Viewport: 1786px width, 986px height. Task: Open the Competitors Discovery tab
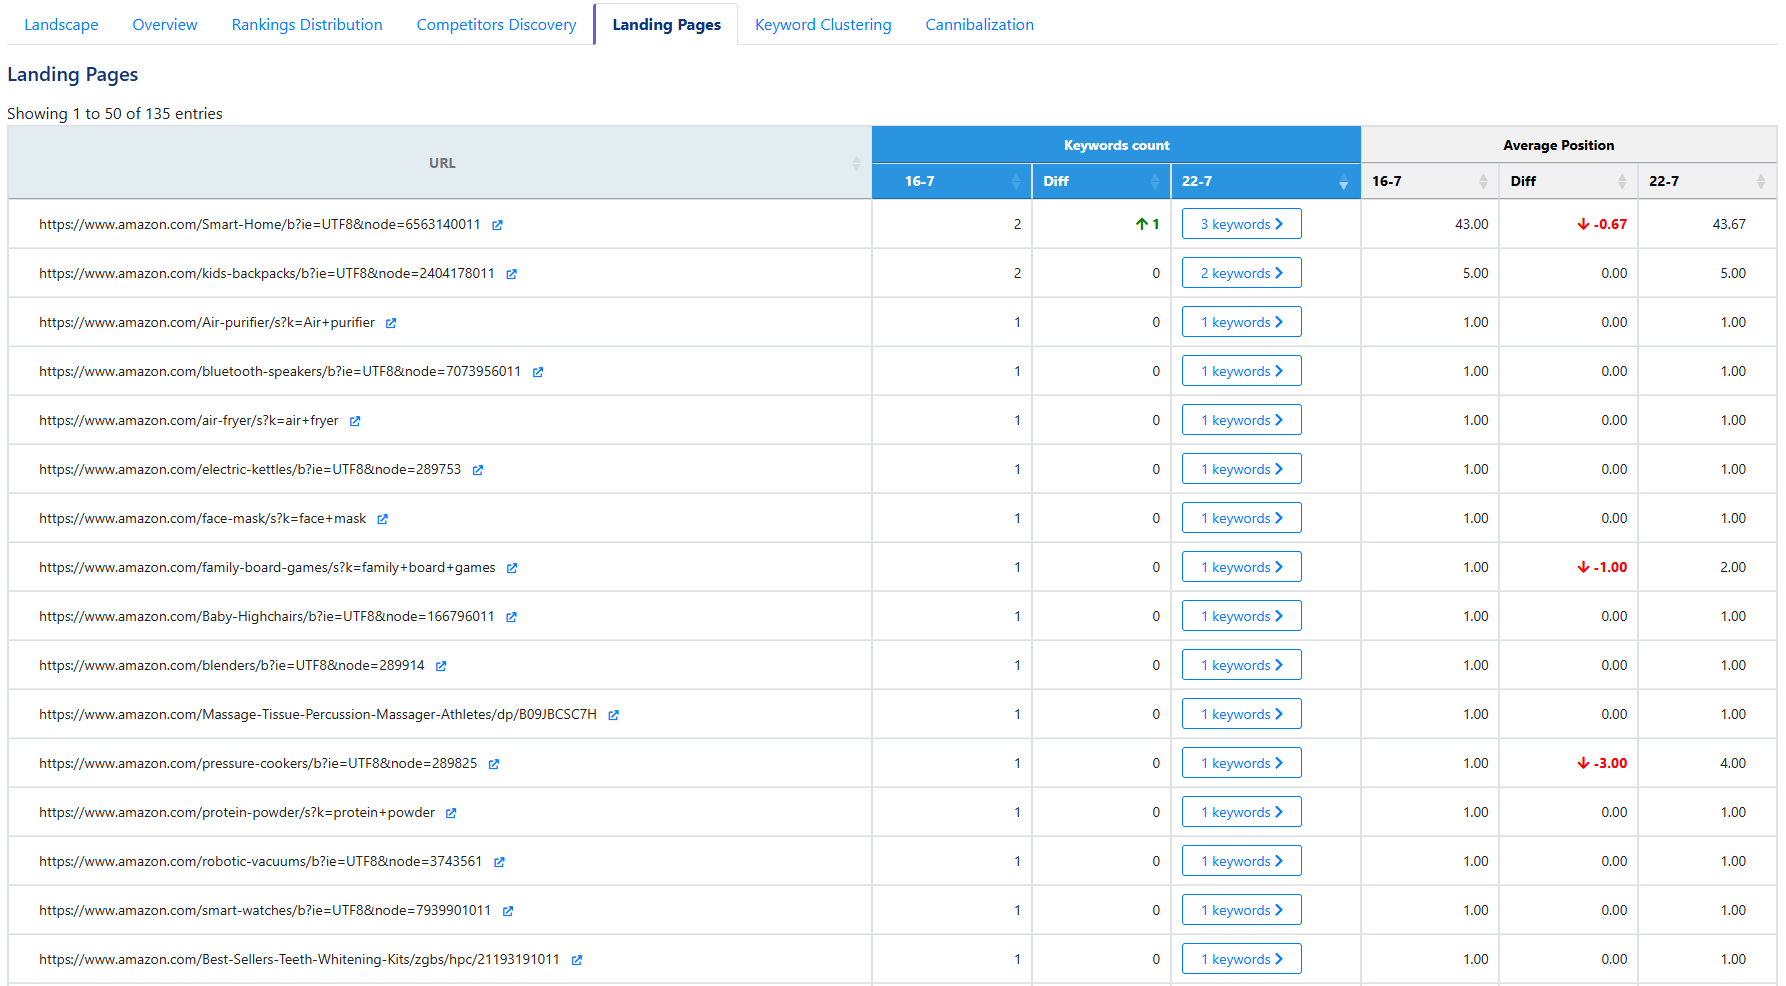coord(496,25)
